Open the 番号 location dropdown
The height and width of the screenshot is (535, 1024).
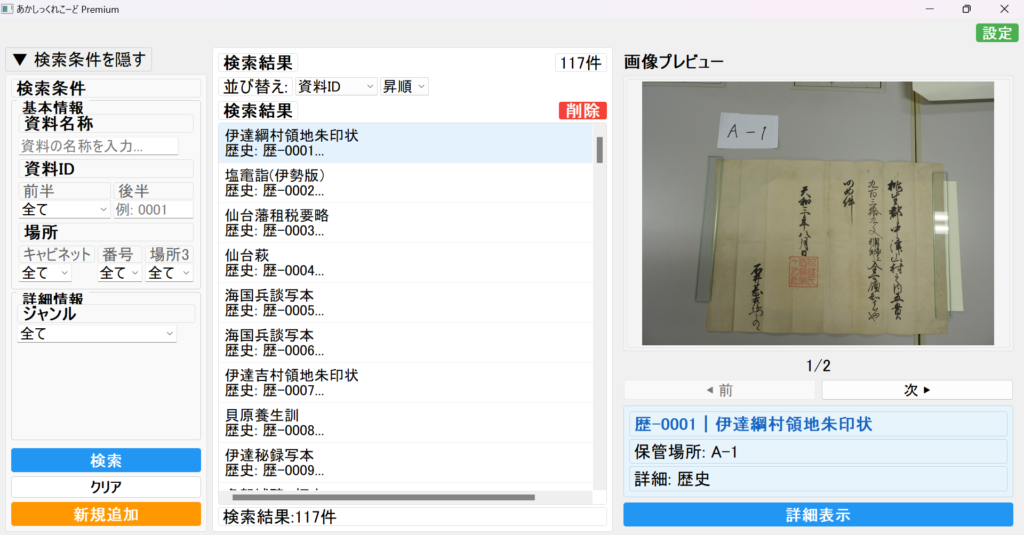119,272
